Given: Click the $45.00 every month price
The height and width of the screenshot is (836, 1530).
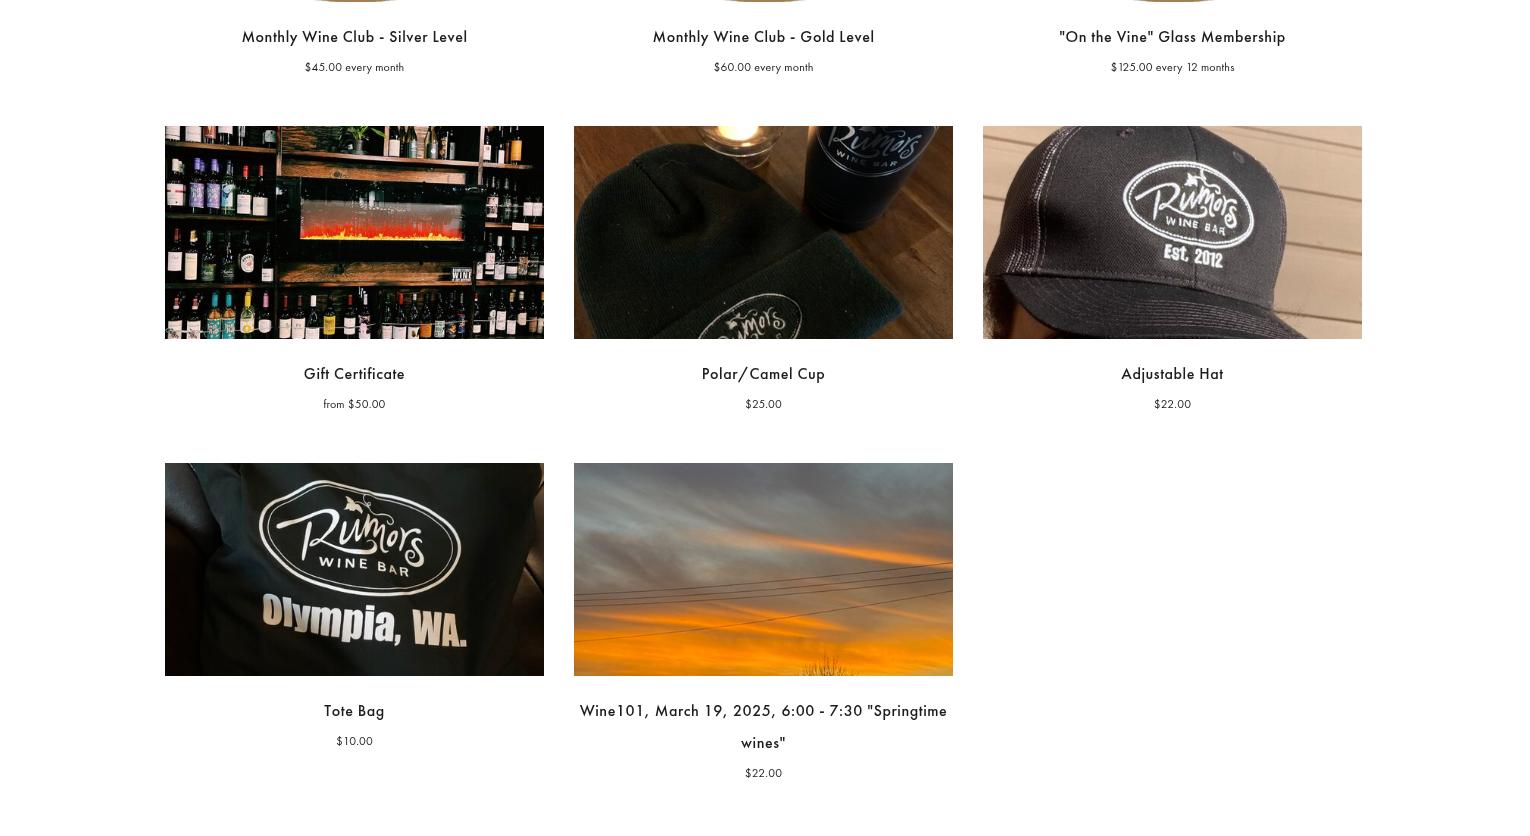Looking at the screenshot, I should tap(354, 67).
